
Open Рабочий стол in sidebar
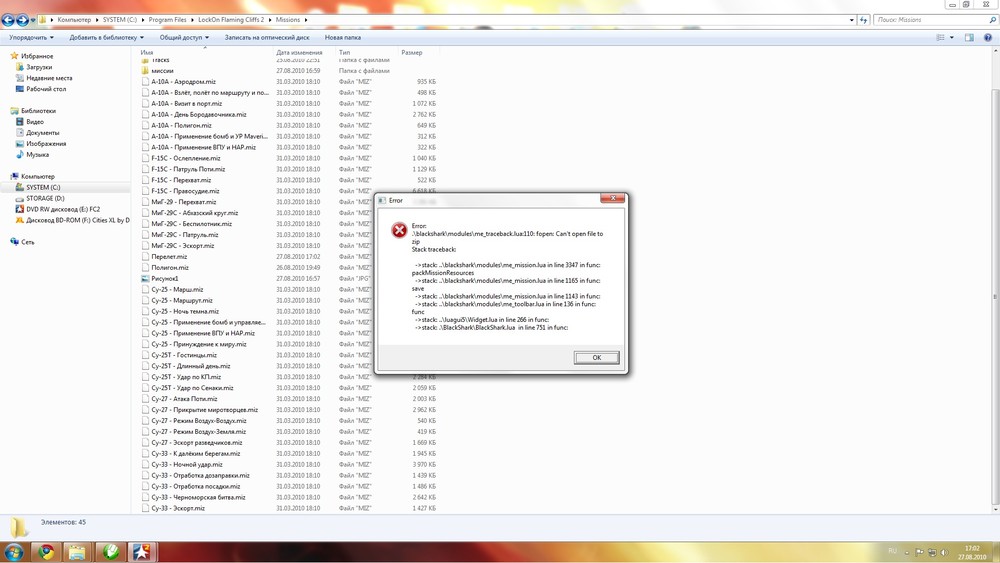45,89
